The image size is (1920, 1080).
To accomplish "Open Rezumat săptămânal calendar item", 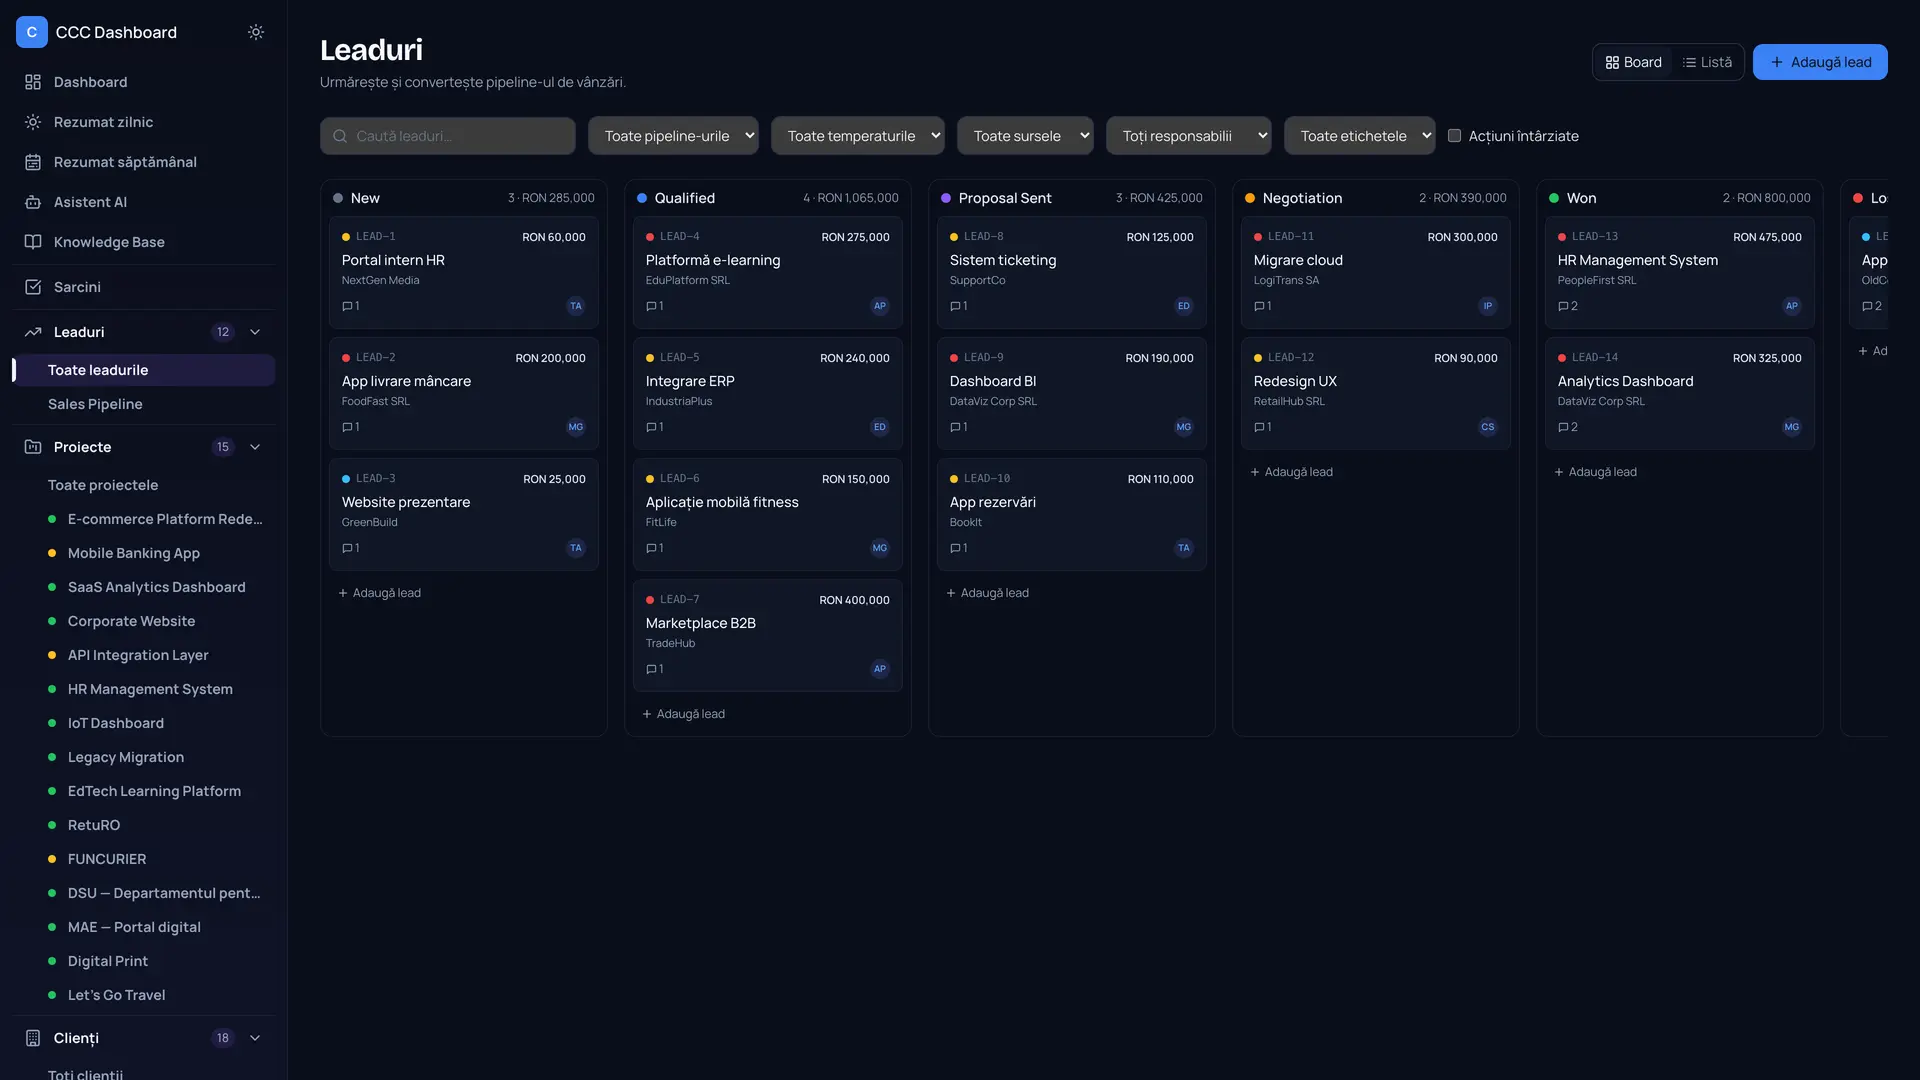I will coord(144,162).
